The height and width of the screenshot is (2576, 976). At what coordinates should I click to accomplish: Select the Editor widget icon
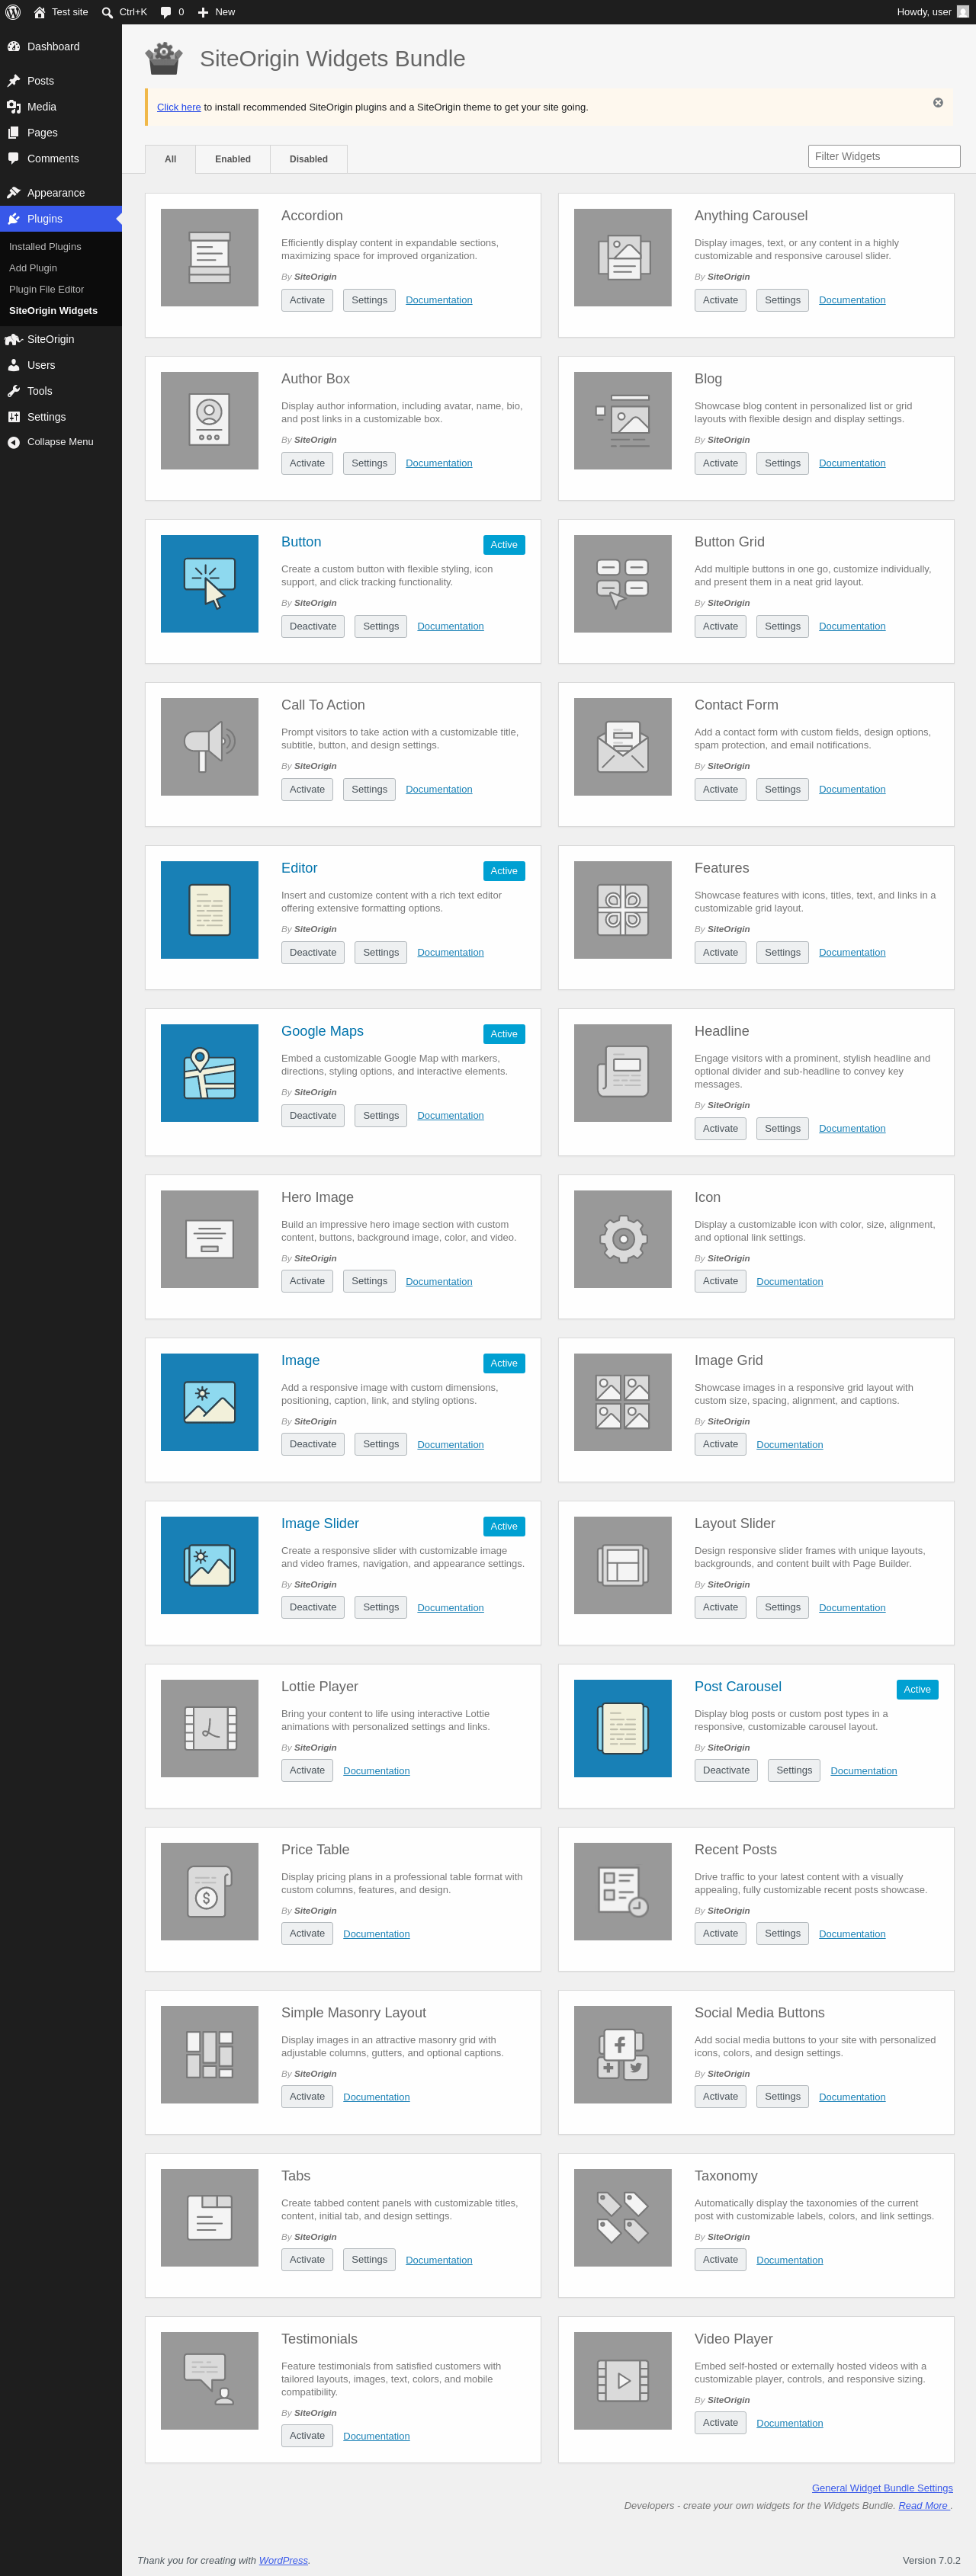[x=209, y=909]
